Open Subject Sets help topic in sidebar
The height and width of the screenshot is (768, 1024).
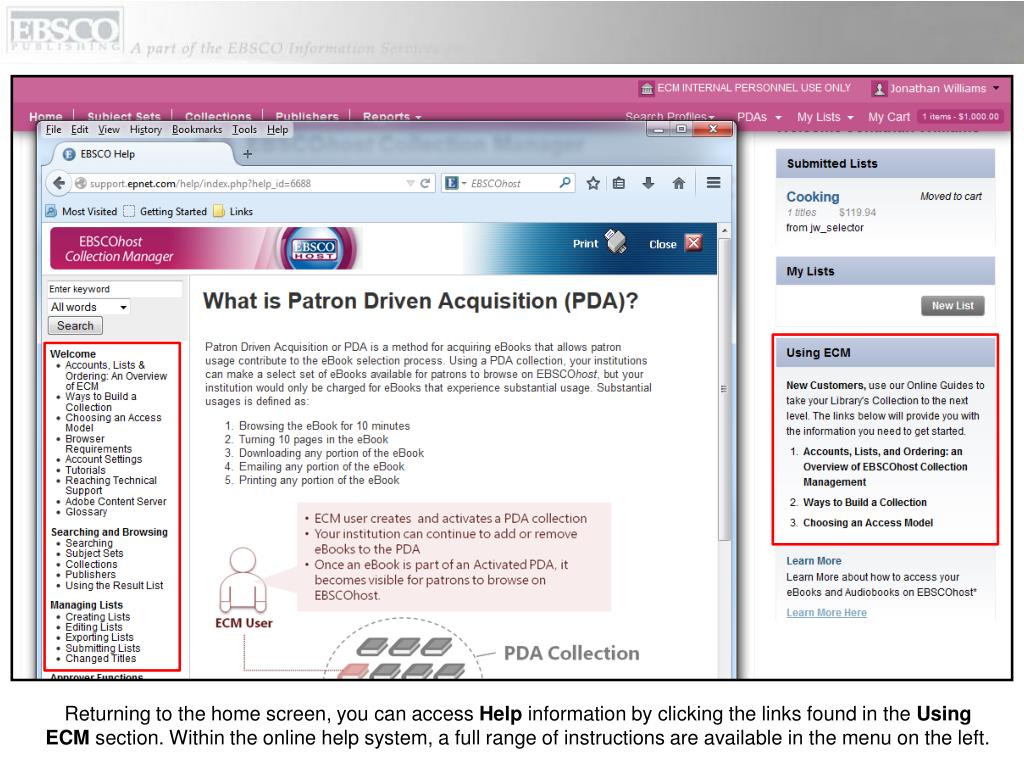(x=94, y=554)
